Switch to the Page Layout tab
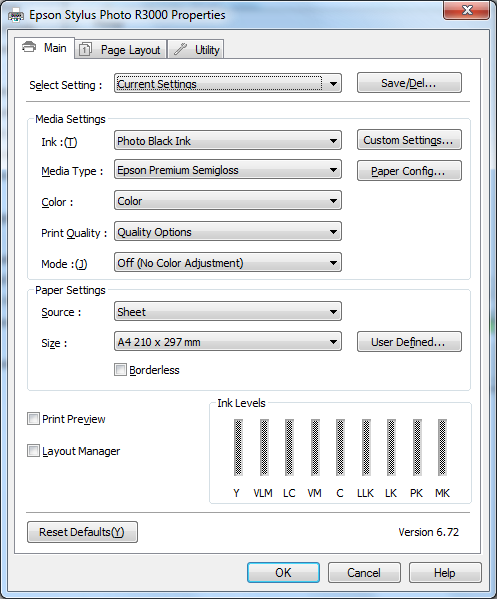The width and height of the screenshot is (497, 599). click(x=121, y=50)
